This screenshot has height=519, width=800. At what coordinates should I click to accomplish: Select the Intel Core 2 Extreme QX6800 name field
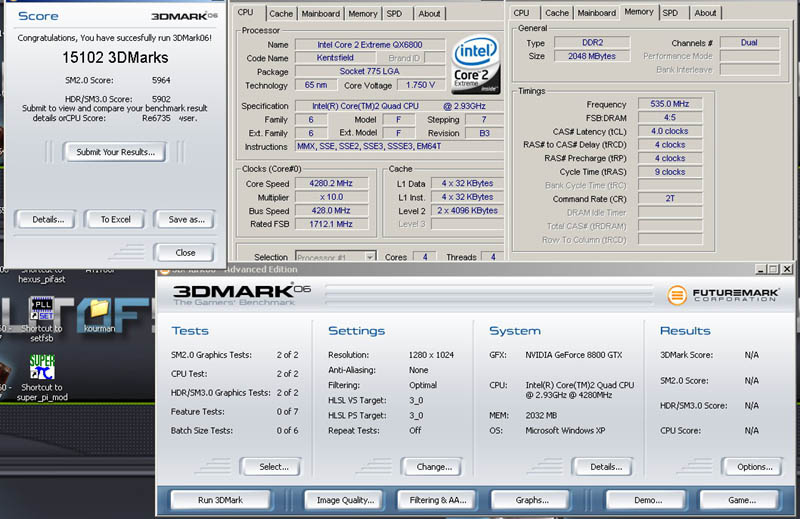(369, 44)
